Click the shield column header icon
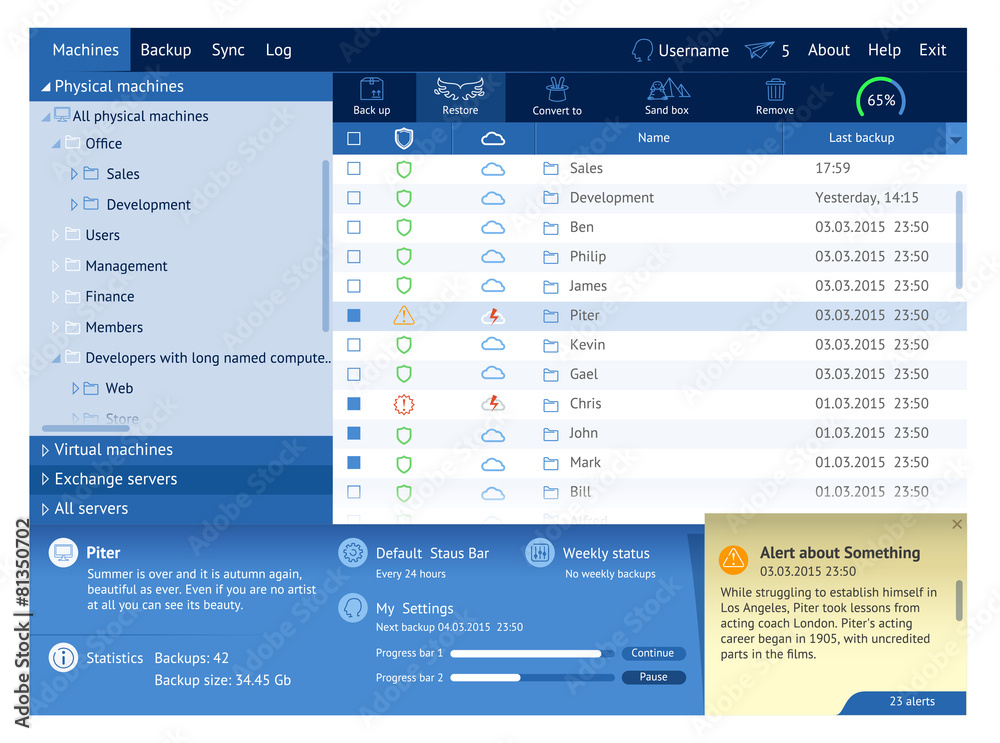The image size is (1000, 743). click(404, 138)
